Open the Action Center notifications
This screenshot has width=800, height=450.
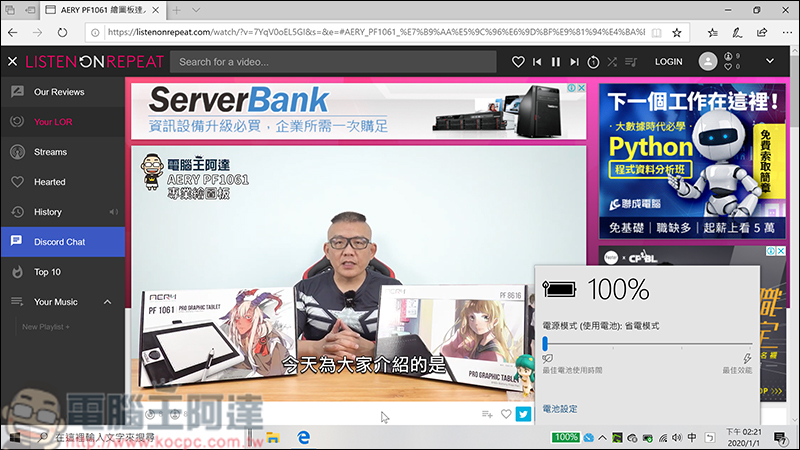coord(779,438)
